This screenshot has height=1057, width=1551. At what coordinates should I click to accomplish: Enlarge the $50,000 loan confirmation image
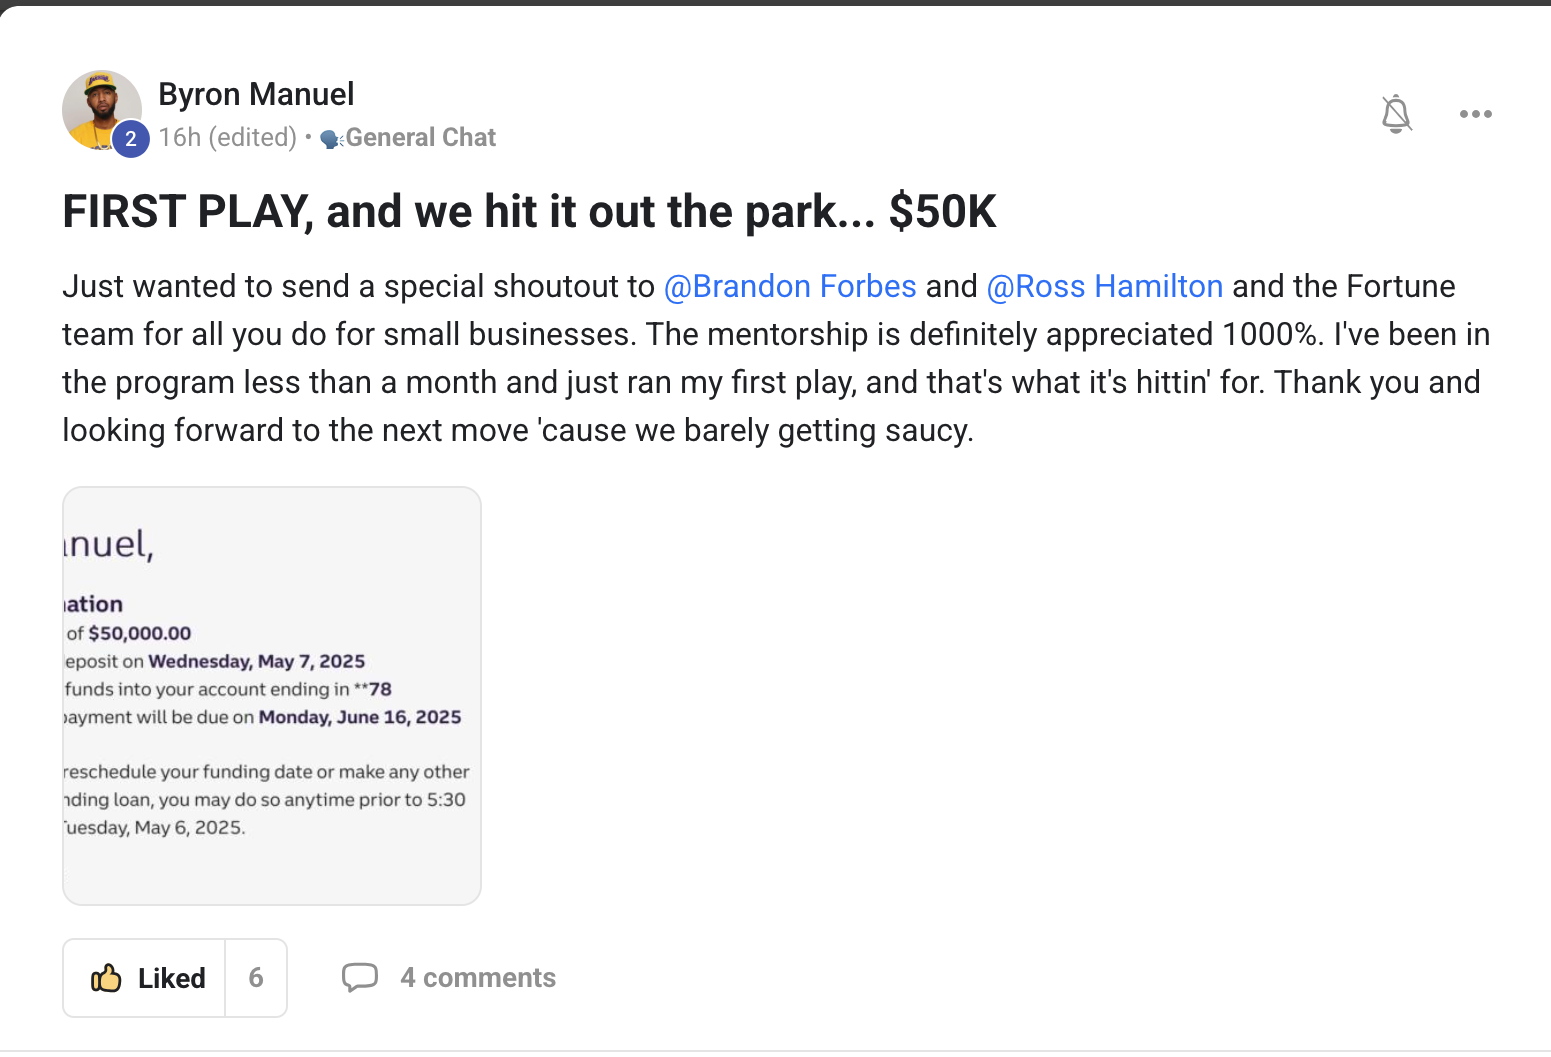[x=272, y=696]
